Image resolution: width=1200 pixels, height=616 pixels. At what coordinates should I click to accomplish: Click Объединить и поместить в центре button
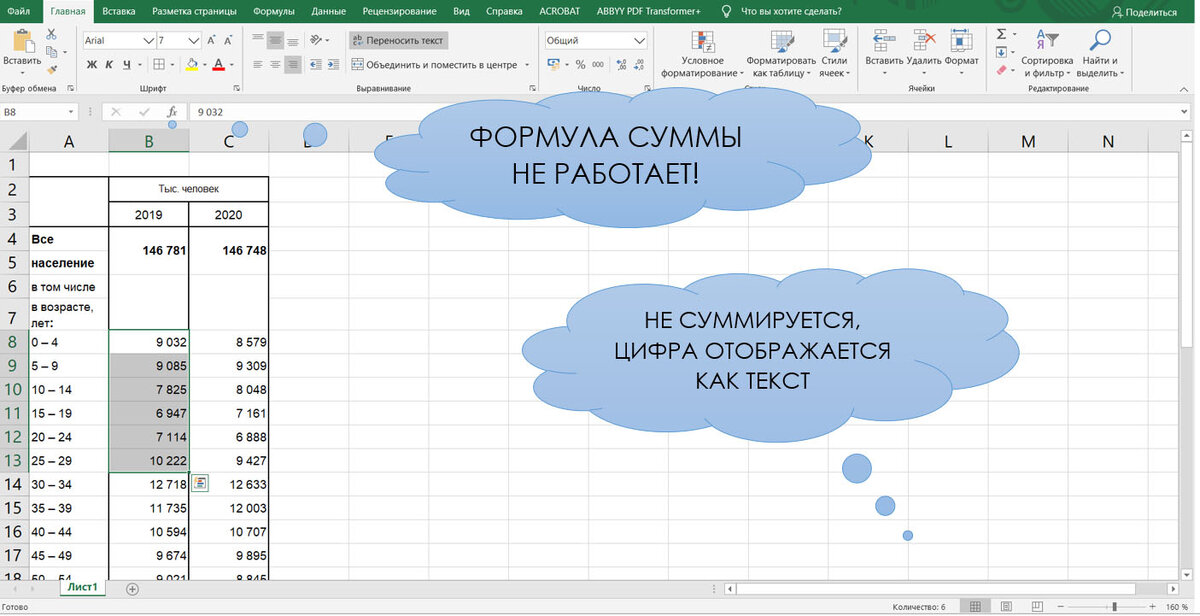coord(433,64)
